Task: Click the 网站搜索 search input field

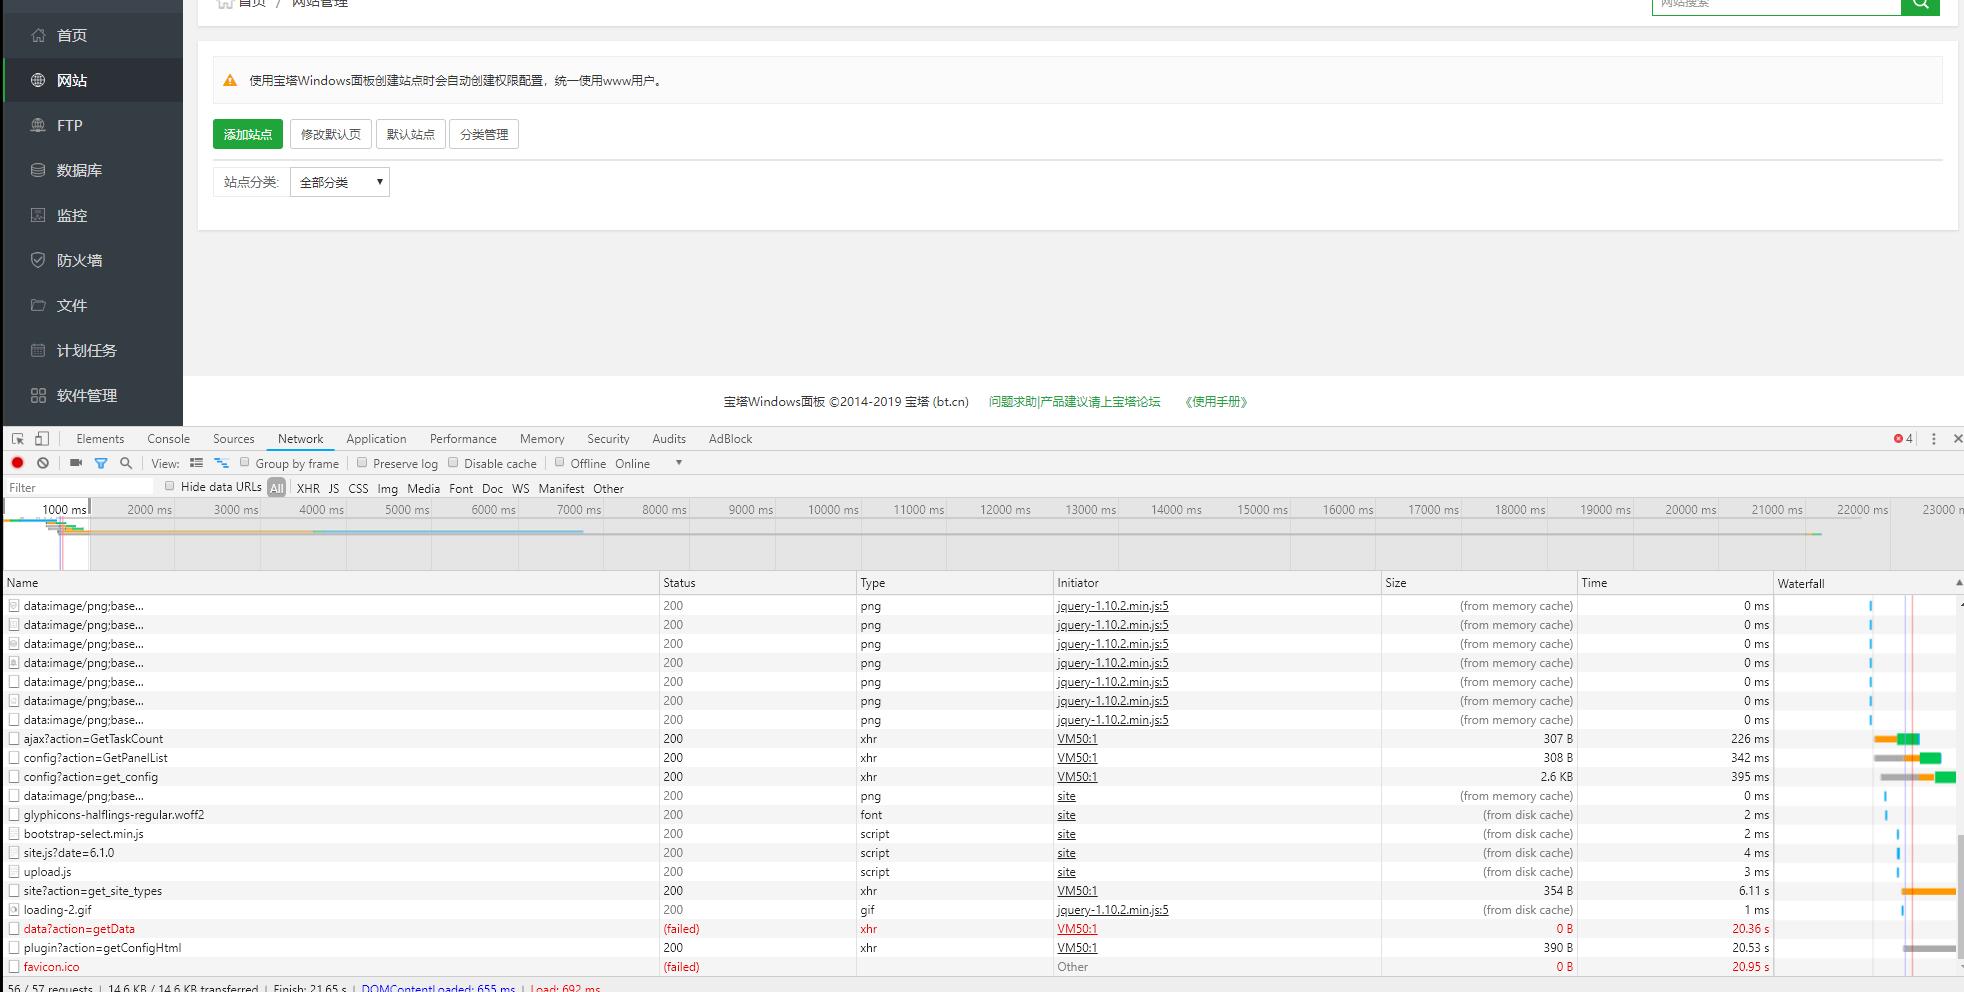Action: click(1776, 6)
